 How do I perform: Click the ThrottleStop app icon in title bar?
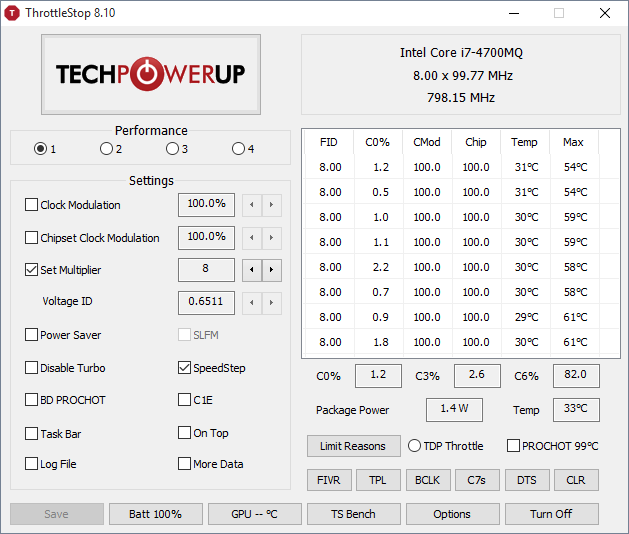pyautogui.click(x=12, y=13)
